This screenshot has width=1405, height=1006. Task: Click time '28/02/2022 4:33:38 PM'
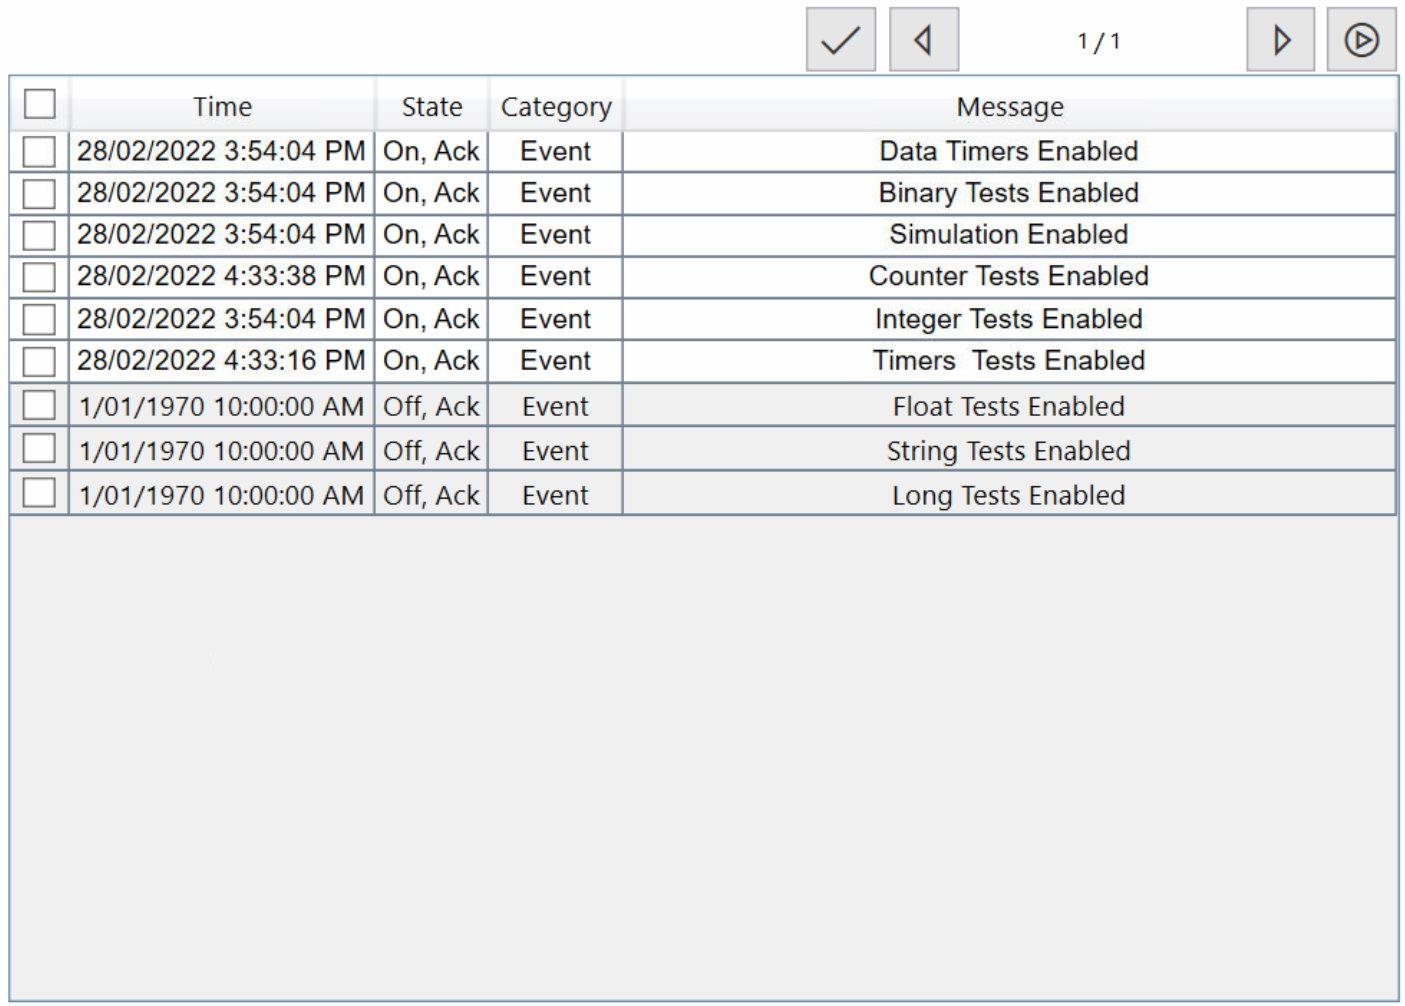click(221, 276)
